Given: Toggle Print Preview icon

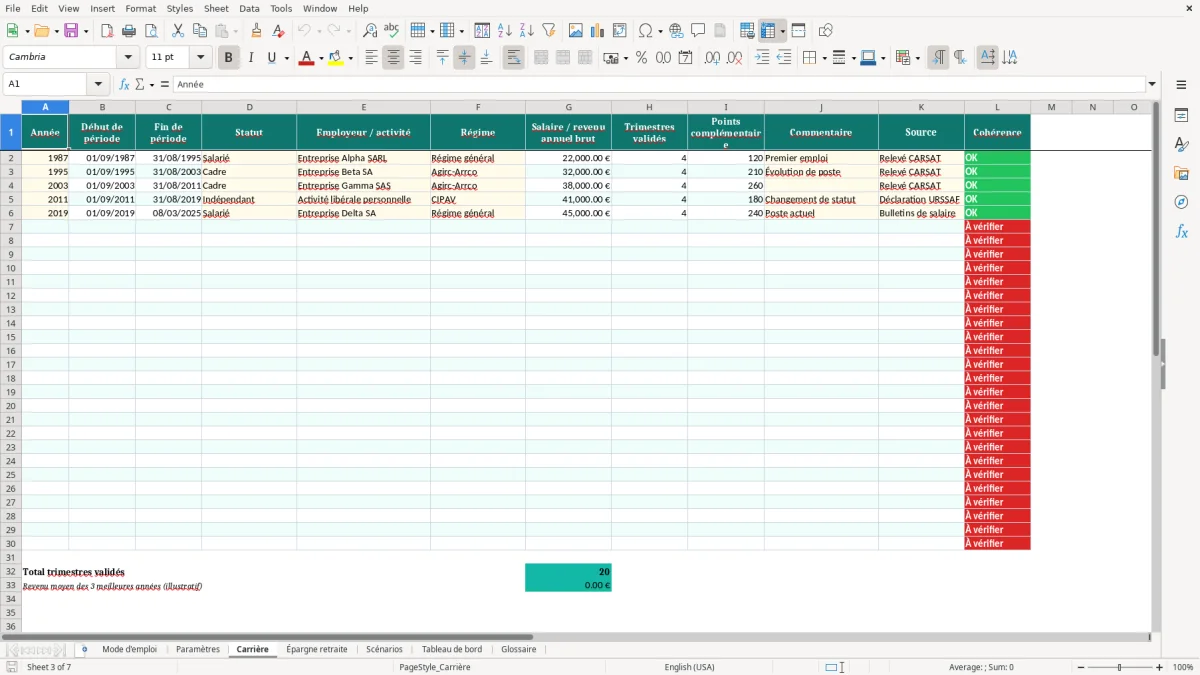Looking at the screenshot, I should (x=151, y=30).
